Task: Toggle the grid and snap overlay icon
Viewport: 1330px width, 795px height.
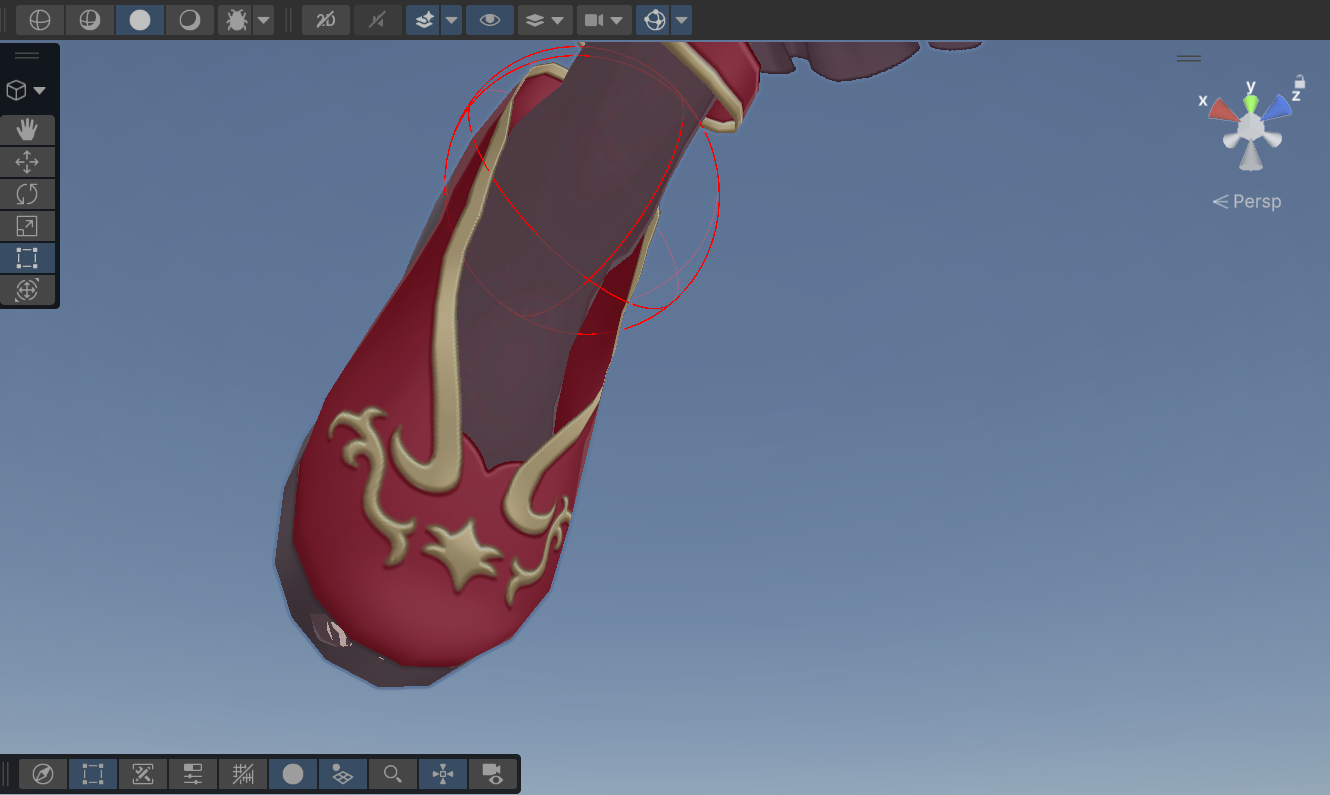Action: click(243, 774)
